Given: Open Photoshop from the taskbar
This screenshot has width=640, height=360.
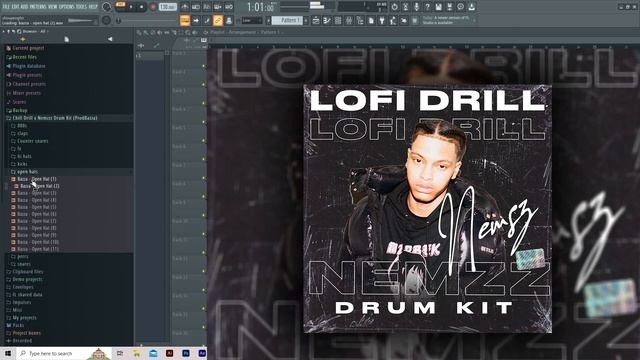Looking at the screenshot, I should pos(186,353).
